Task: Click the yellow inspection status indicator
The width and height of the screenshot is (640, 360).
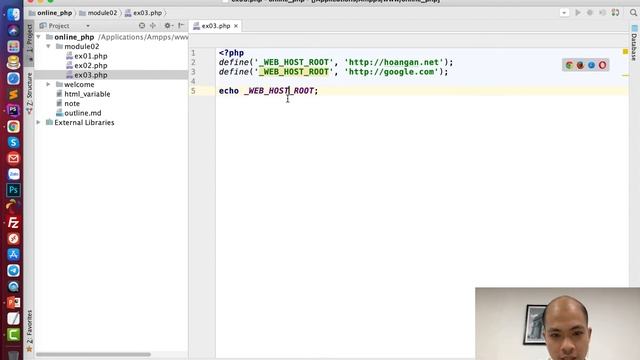Action: (x=625, y=52)
